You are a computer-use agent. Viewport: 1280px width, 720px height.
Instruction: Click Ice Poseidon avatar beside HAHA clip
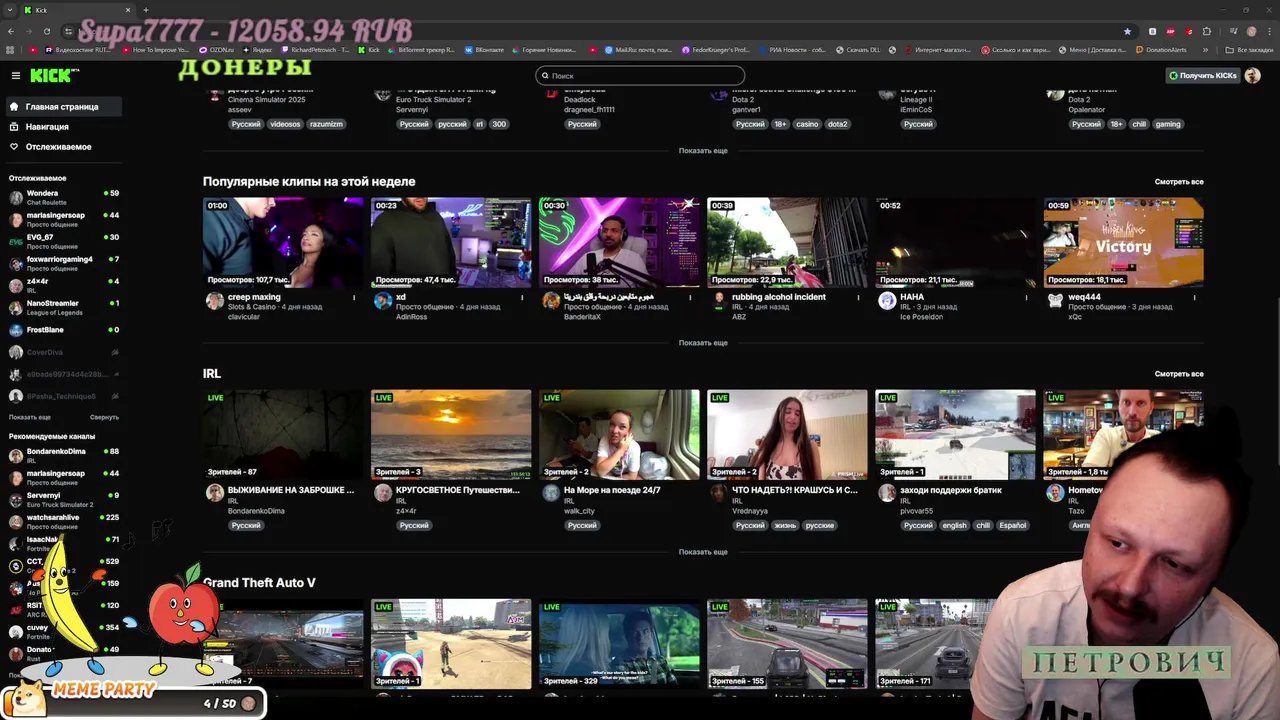click(x=887, y=301)
